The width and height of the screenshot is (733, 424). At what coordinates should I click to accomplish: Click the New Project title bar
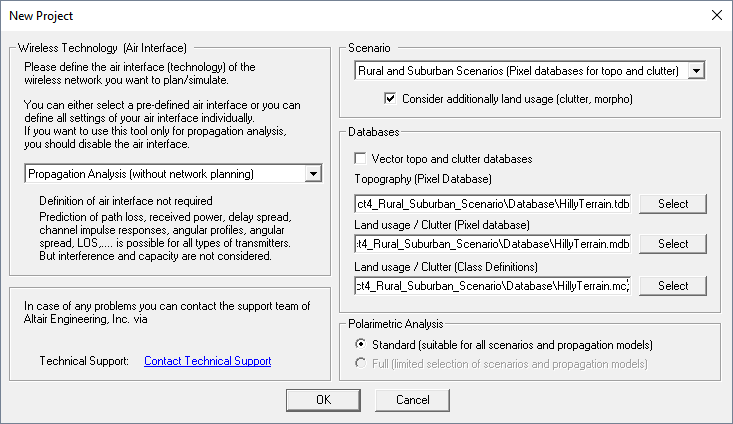[300, 16]
